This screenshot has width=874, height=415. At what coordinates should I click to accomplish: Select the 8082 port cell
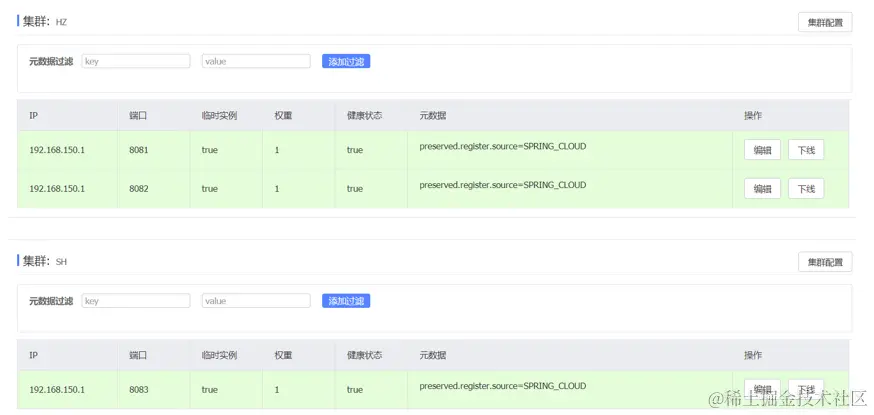[139, 188]
